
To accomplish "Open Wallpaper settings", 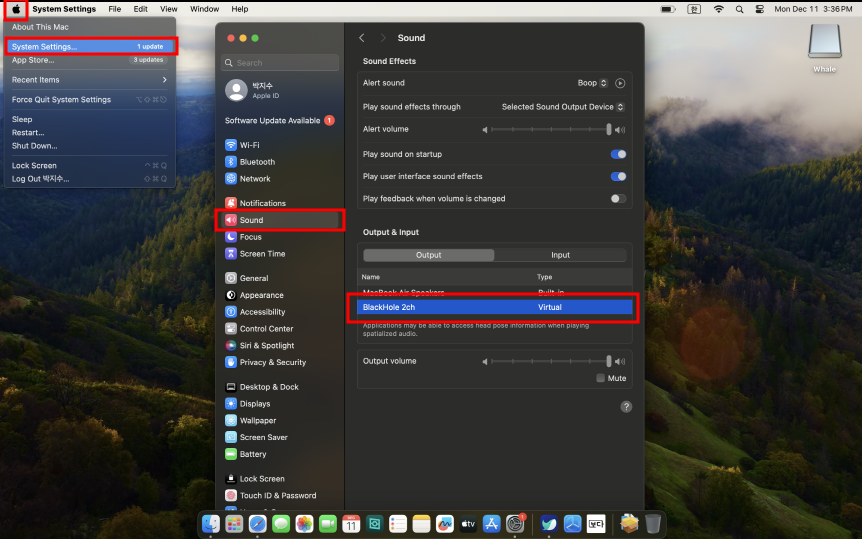I will coord(251,421).
